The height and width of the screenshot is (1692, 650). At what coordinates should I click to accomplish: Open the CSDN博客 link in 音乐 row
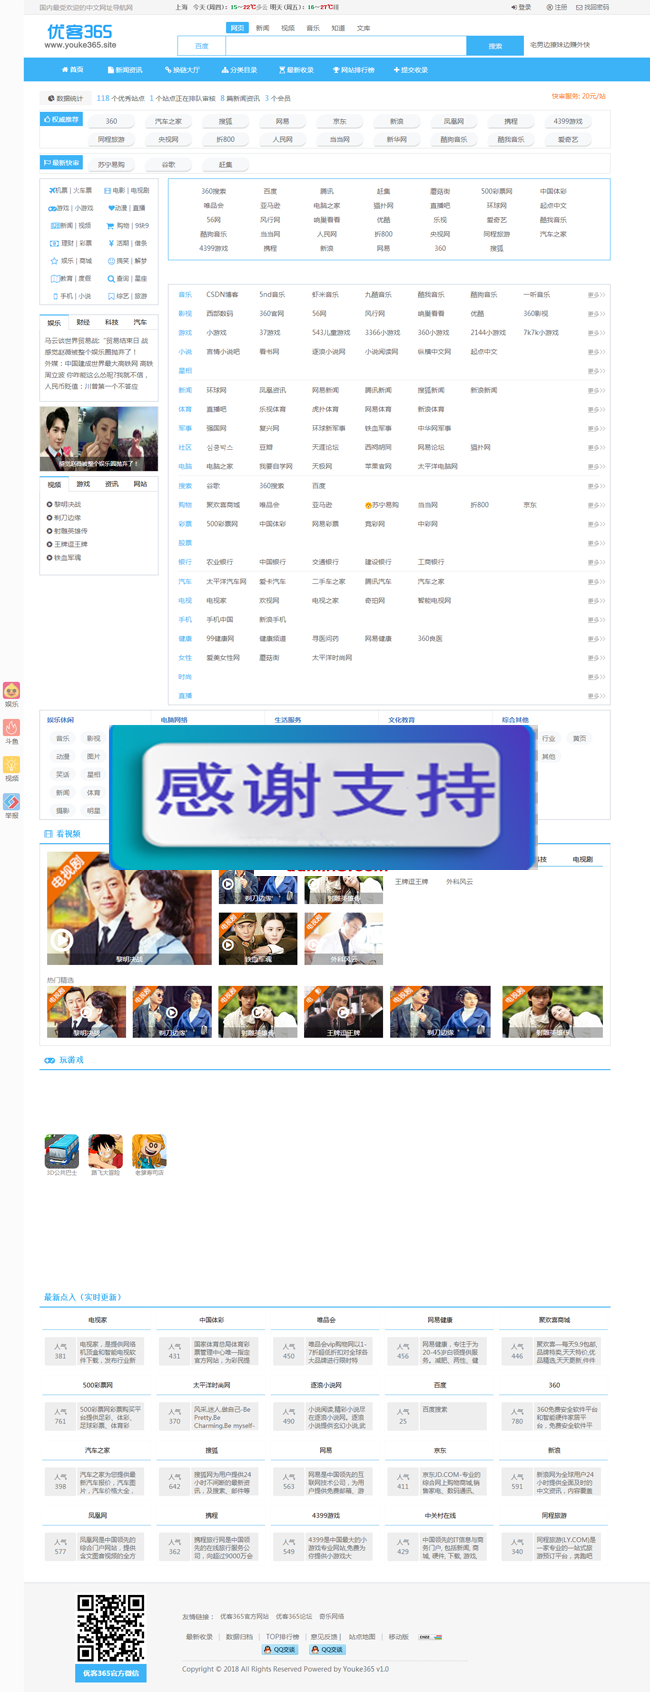222,295
